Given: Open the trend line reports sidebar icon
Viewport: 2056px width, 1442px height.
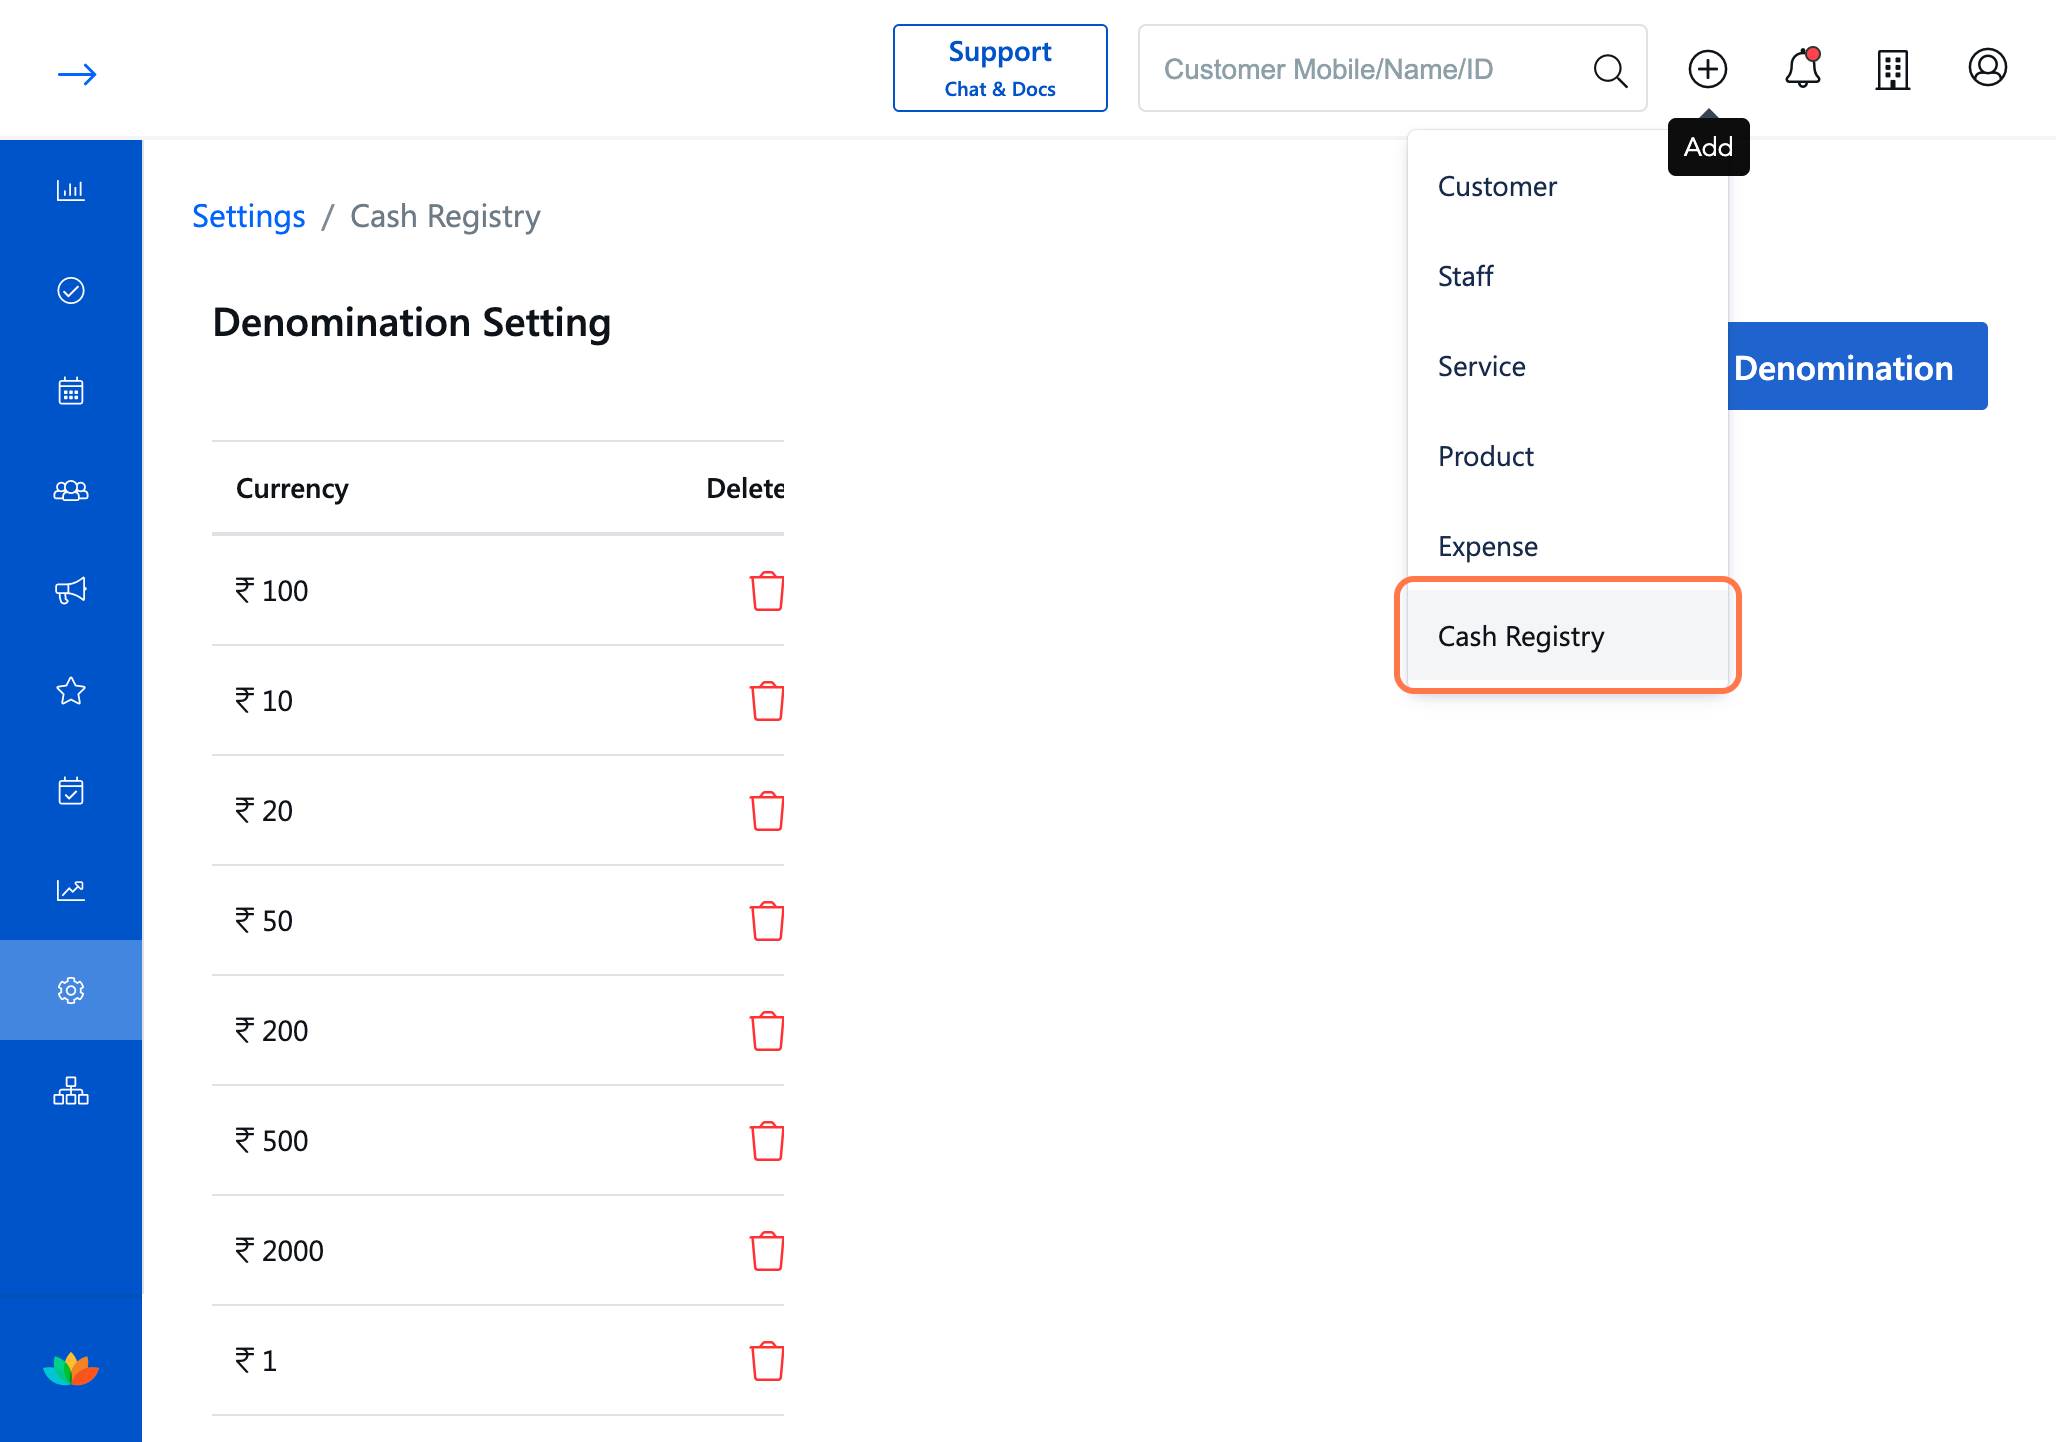Looking at the screenshot, I should pyautogui.click(x=71, y=890).
